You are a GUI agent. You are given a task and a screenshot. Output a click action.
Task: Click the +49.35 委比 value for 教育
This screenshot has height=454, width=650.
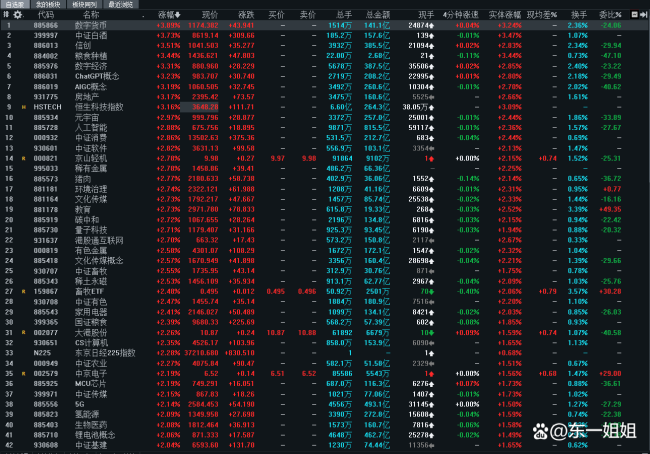tap(610, 209)
